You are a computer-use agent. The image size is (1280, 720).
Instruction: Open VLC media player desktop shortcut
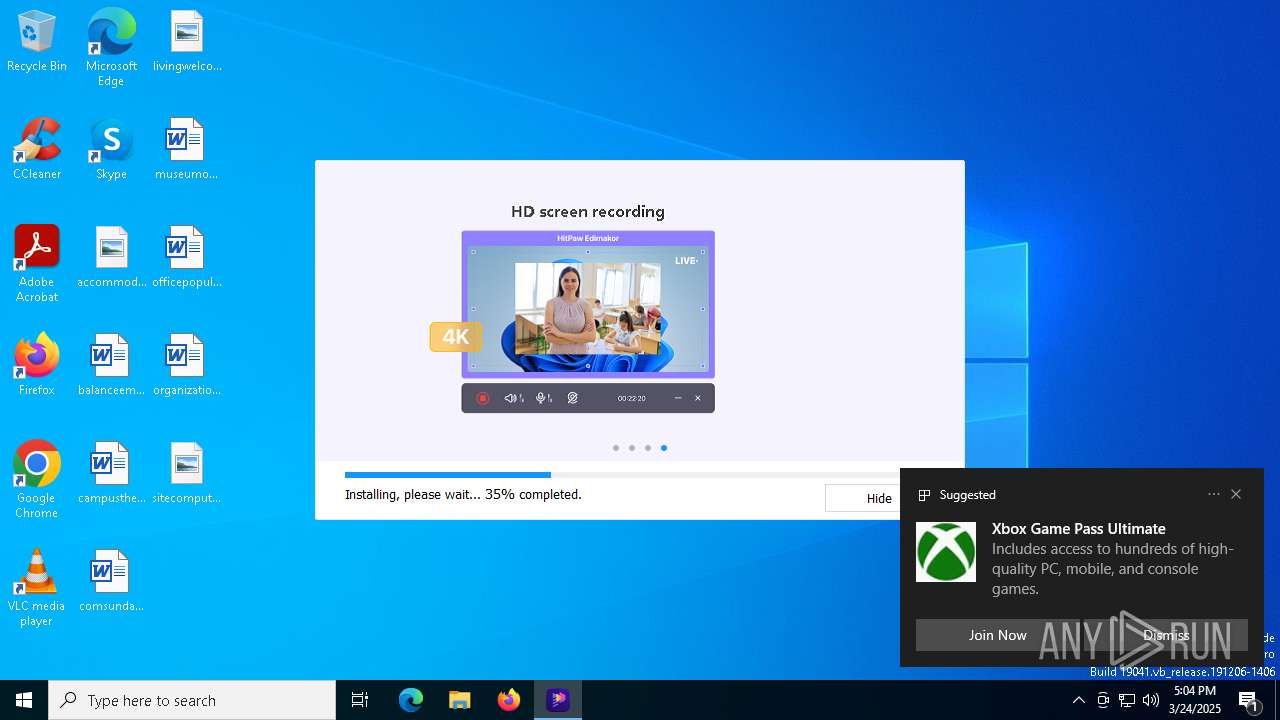[37, 588]
